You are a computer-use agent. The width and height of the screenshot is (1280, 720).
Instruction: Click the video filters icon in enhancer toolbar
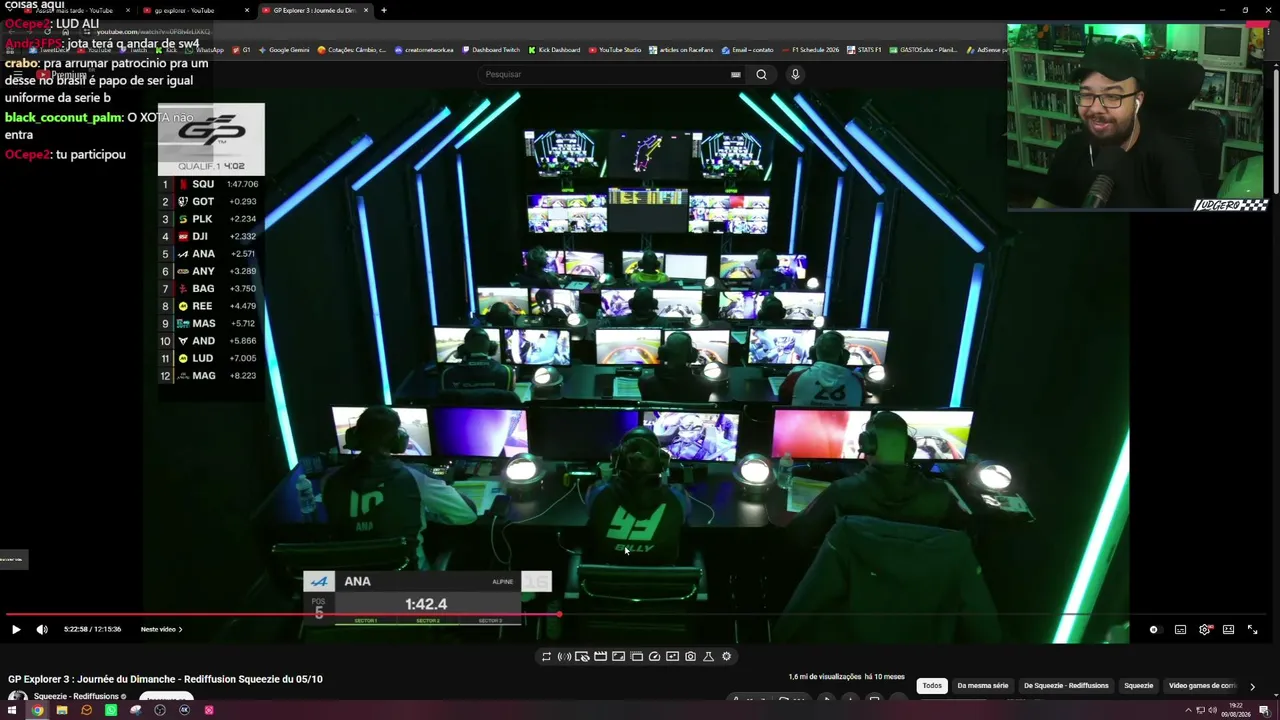point(672,656)
